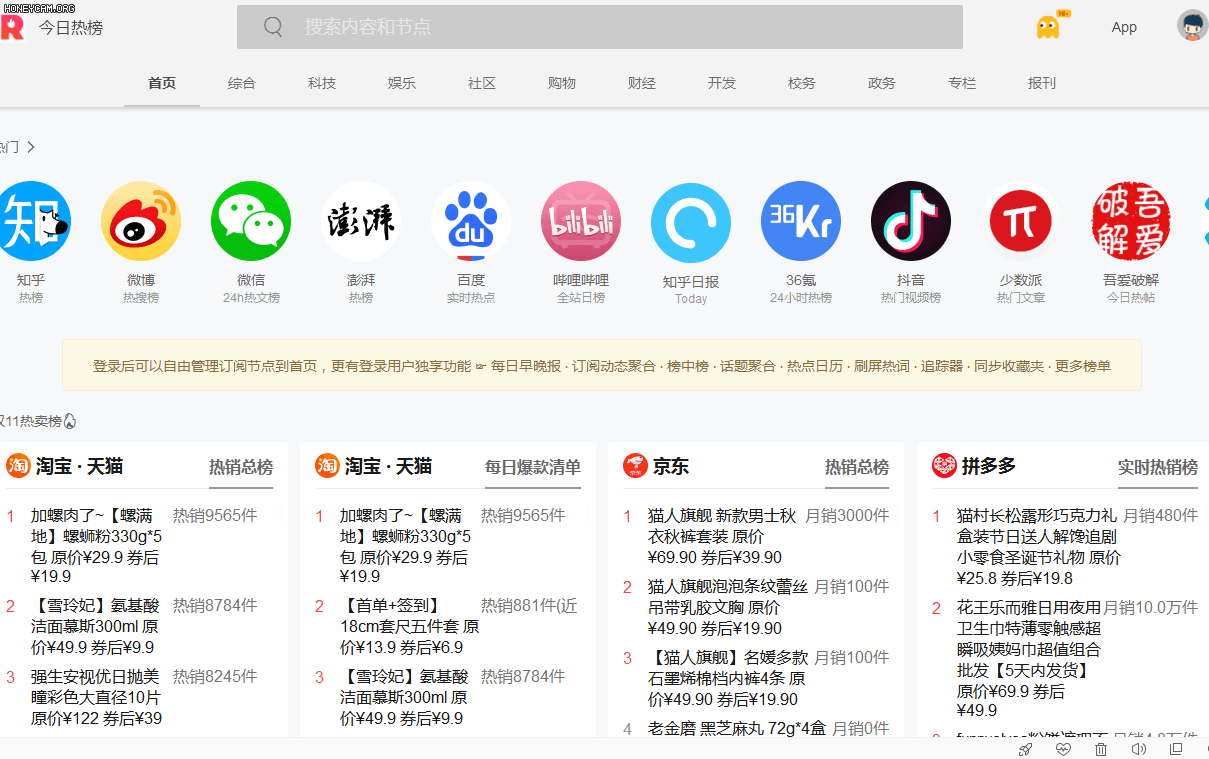1209x759 pixels.
Task: Open the 吾爱破解 hot posts icon
Action: point(1131,221)
